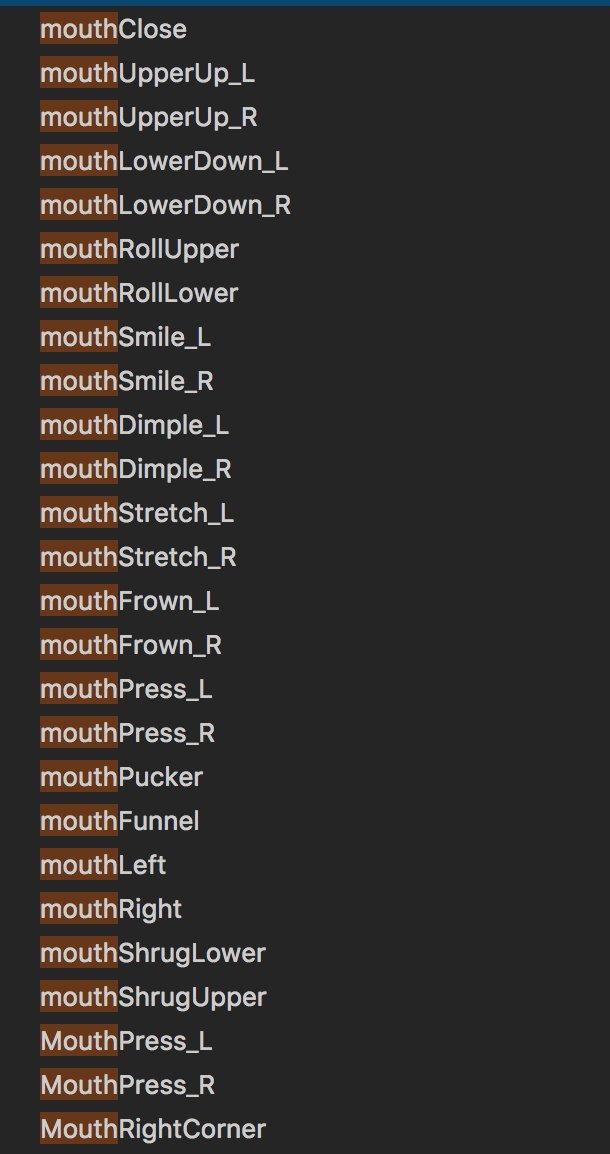Place cursor on mouthFunnel line
Screen dimensions: 610x1154
pyautogui.click(x=120, y=821)
